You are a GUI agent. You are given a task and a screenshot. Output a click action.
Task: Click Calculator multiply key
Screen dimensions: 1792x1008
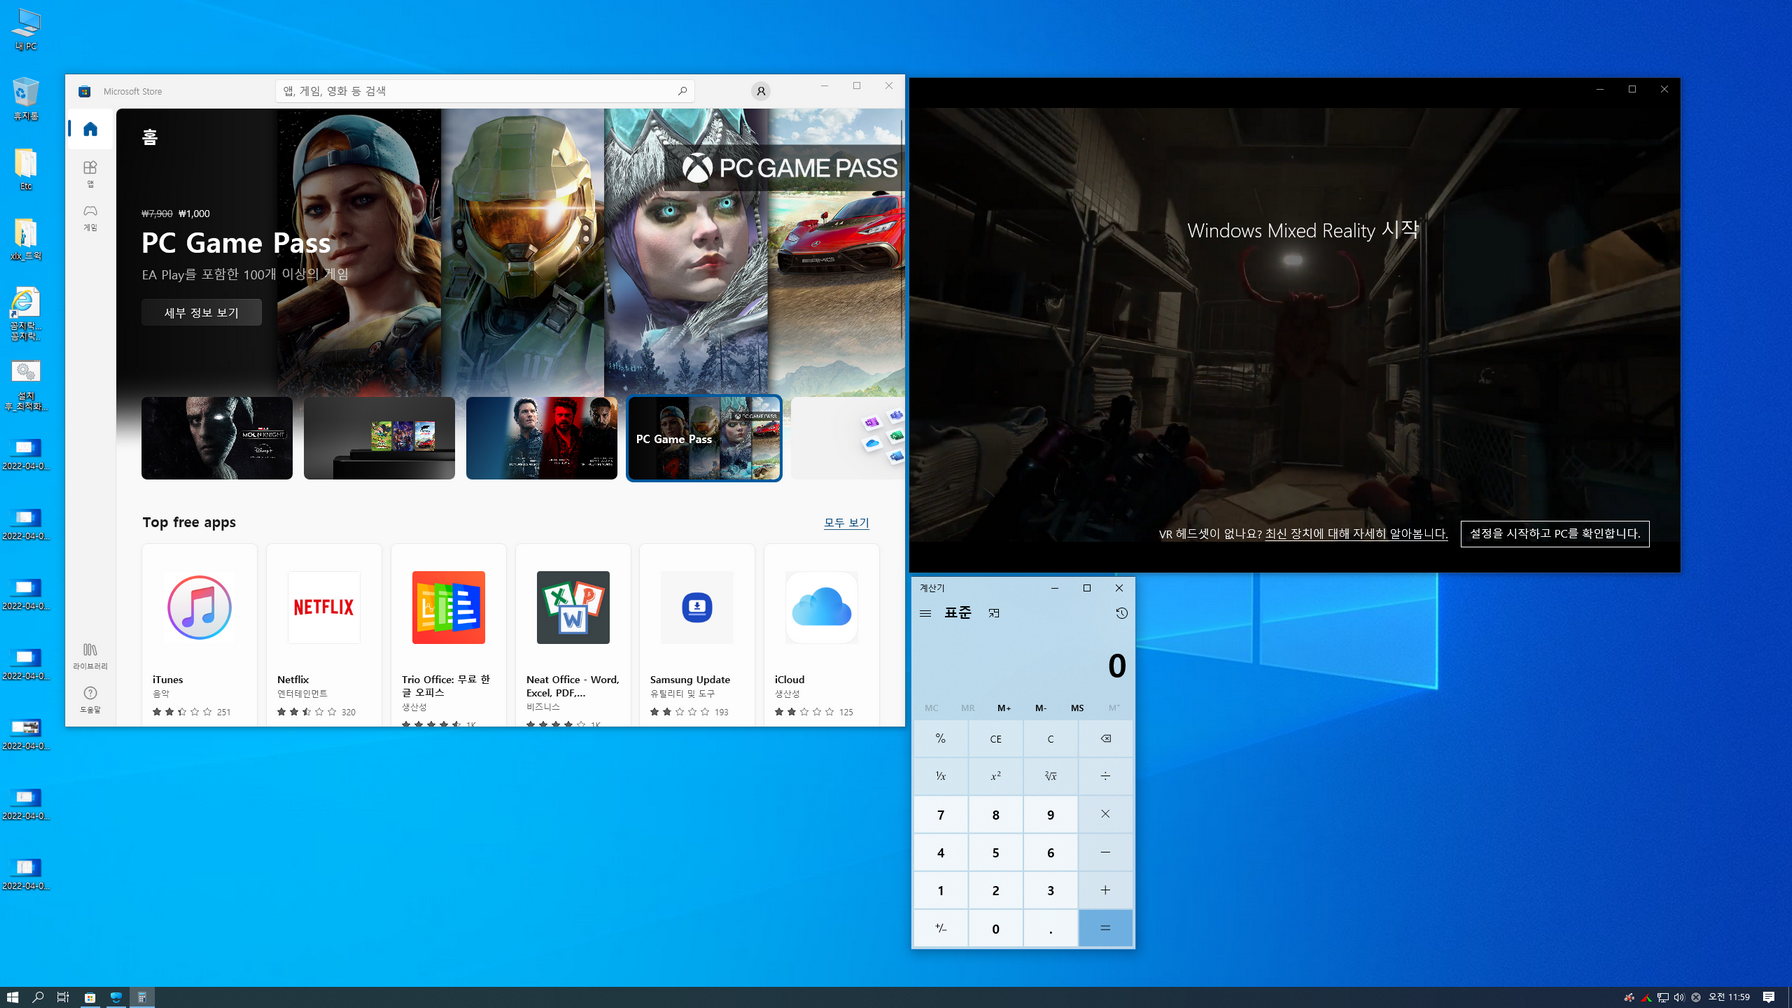coord(1105,814)
